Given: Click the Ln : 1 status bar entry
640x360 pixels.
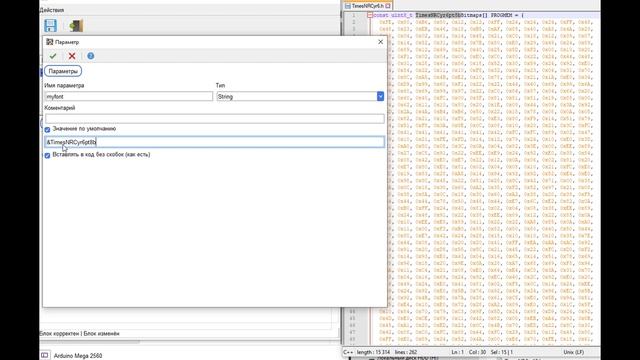Looking at the screenshot, I should tap(458, 352).
